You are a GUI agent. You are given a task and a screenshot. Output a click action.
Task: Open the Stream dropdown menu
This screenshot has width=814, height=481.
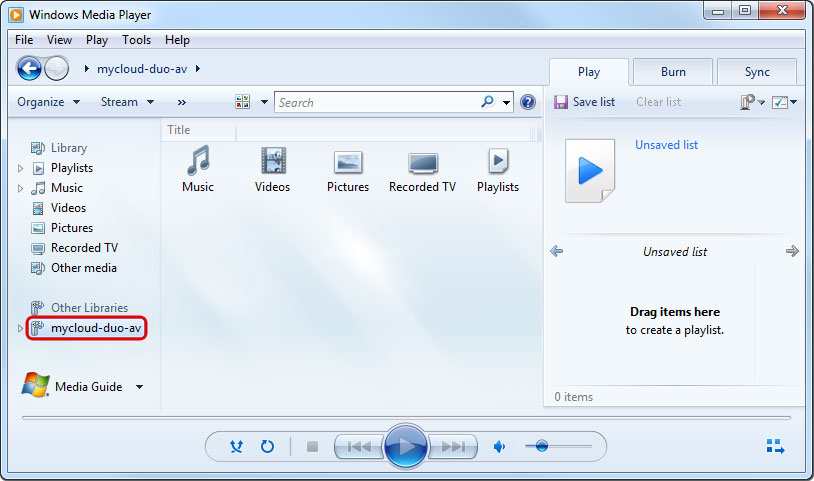(x=127, y=102)
